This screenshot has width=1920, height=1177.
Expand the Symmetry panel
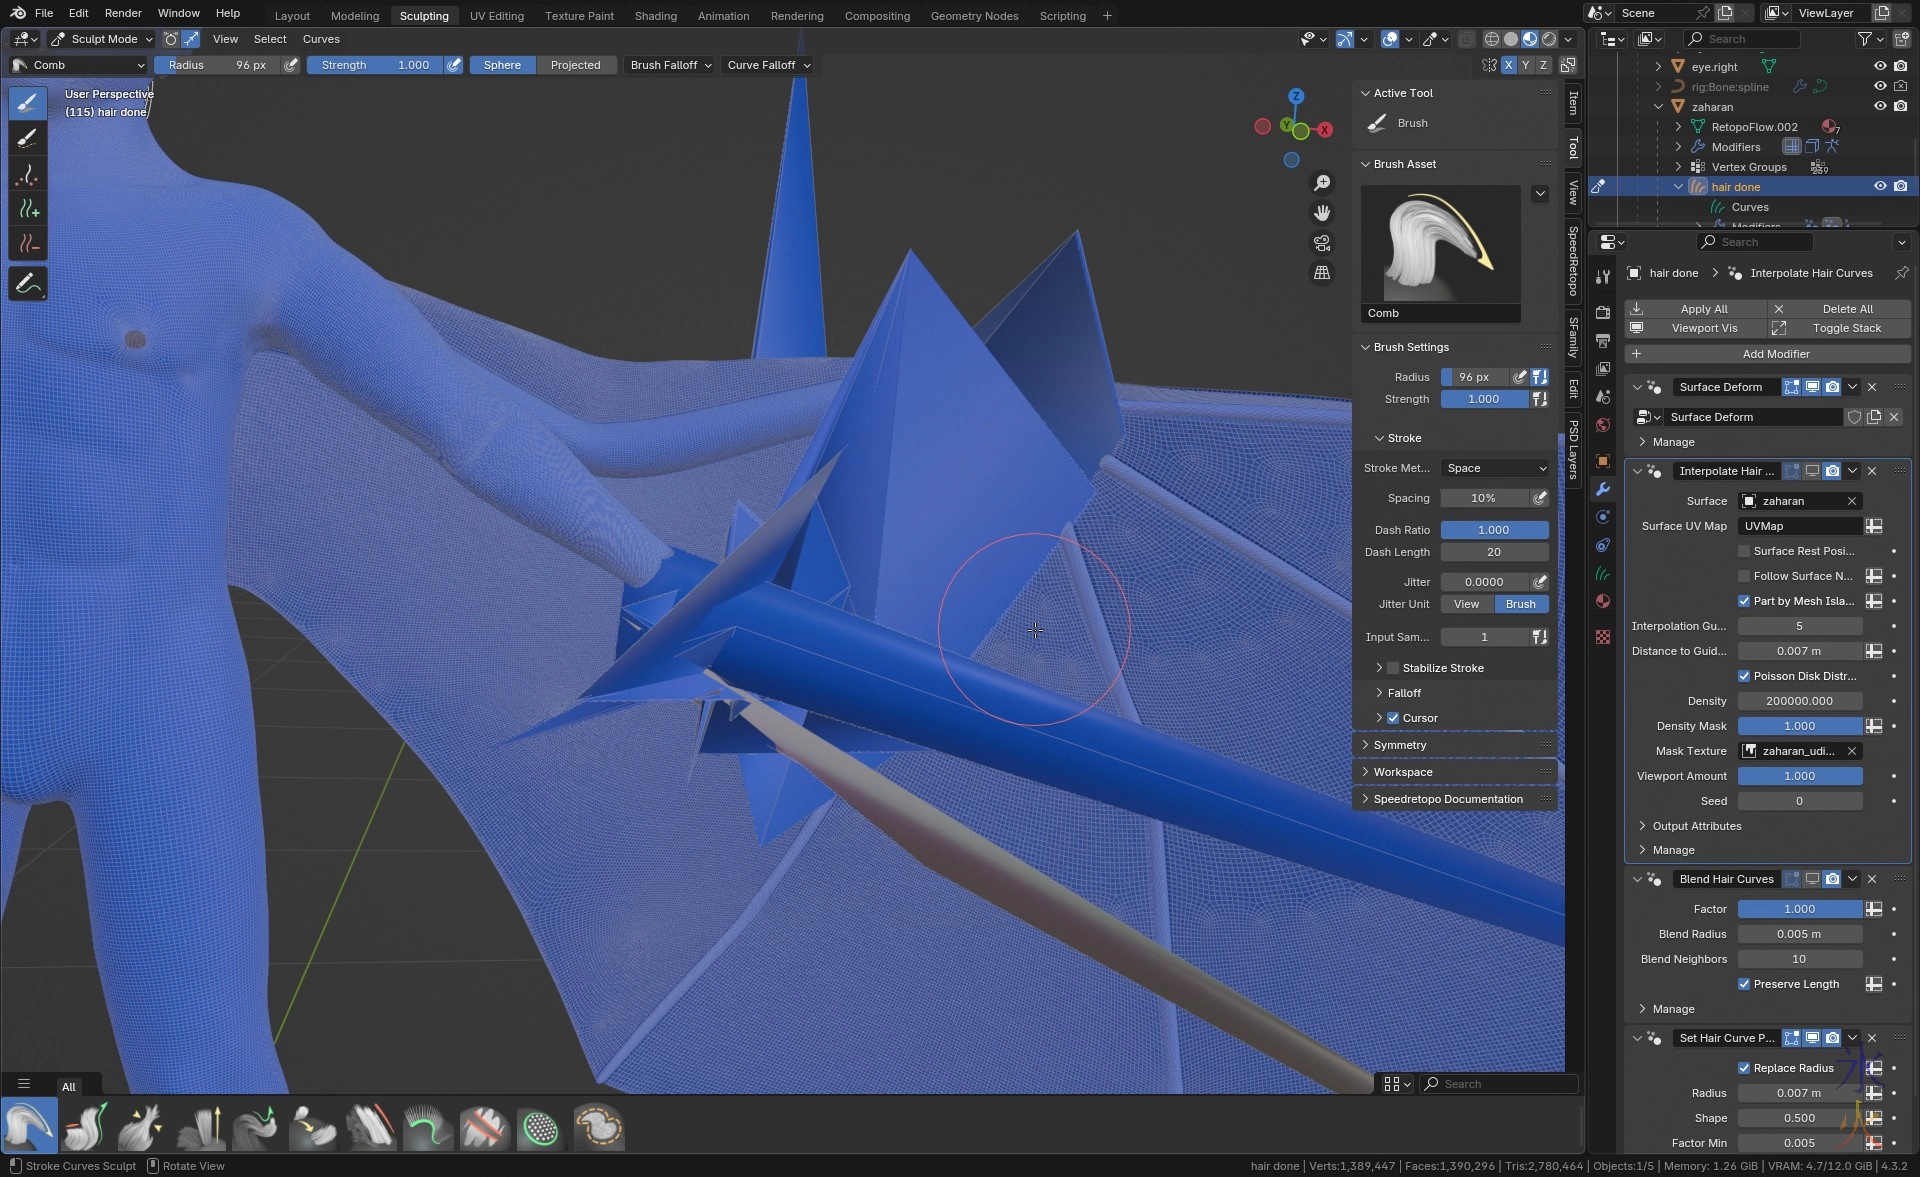[1400, 745]
